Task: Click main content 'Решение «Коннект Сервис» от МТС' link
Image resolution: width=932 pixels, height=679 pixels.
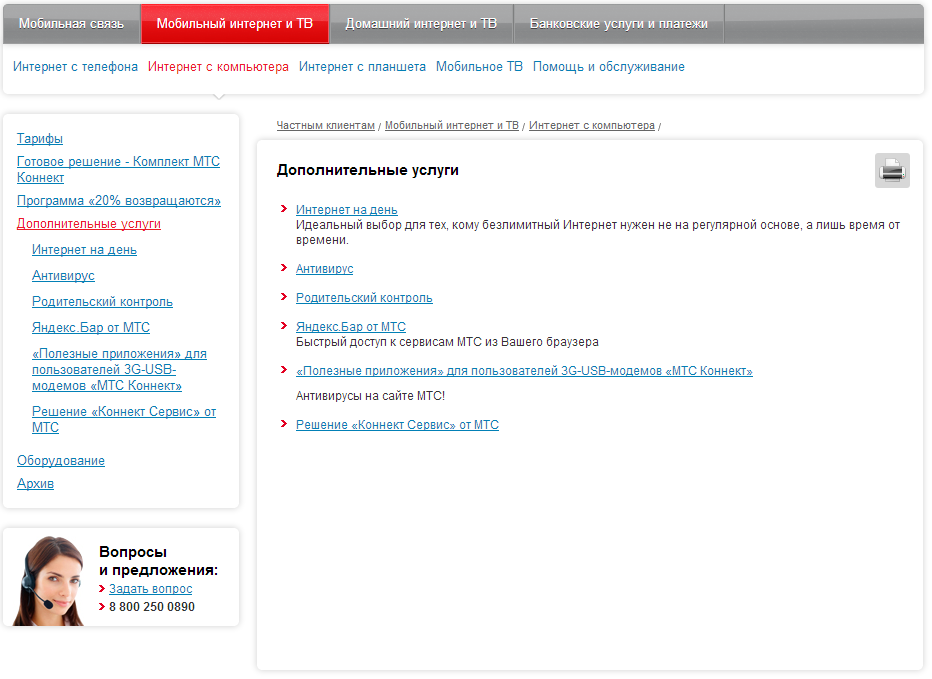Action: [398, 425]
